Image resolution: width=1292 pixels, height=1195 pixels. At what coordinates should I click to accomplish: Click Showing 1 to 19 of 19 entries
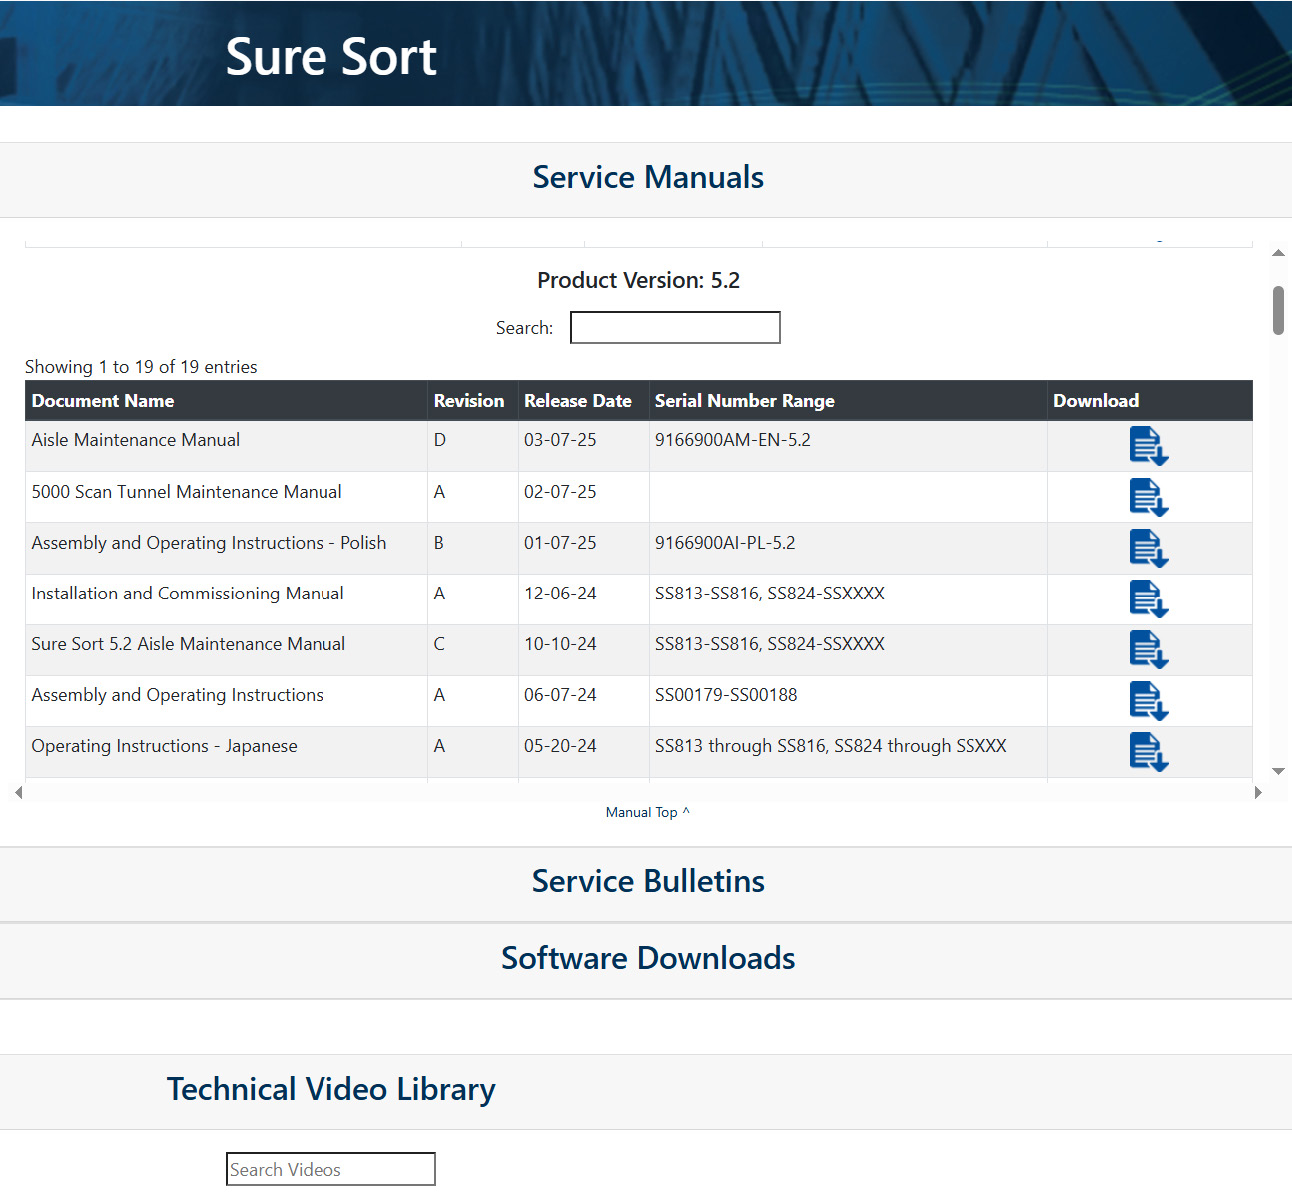[141, 367]
